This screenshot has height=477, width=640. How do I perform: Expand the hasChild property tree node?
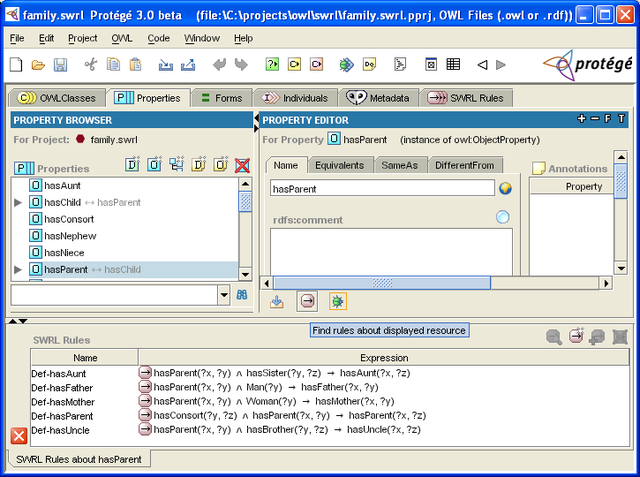[18, 202]
